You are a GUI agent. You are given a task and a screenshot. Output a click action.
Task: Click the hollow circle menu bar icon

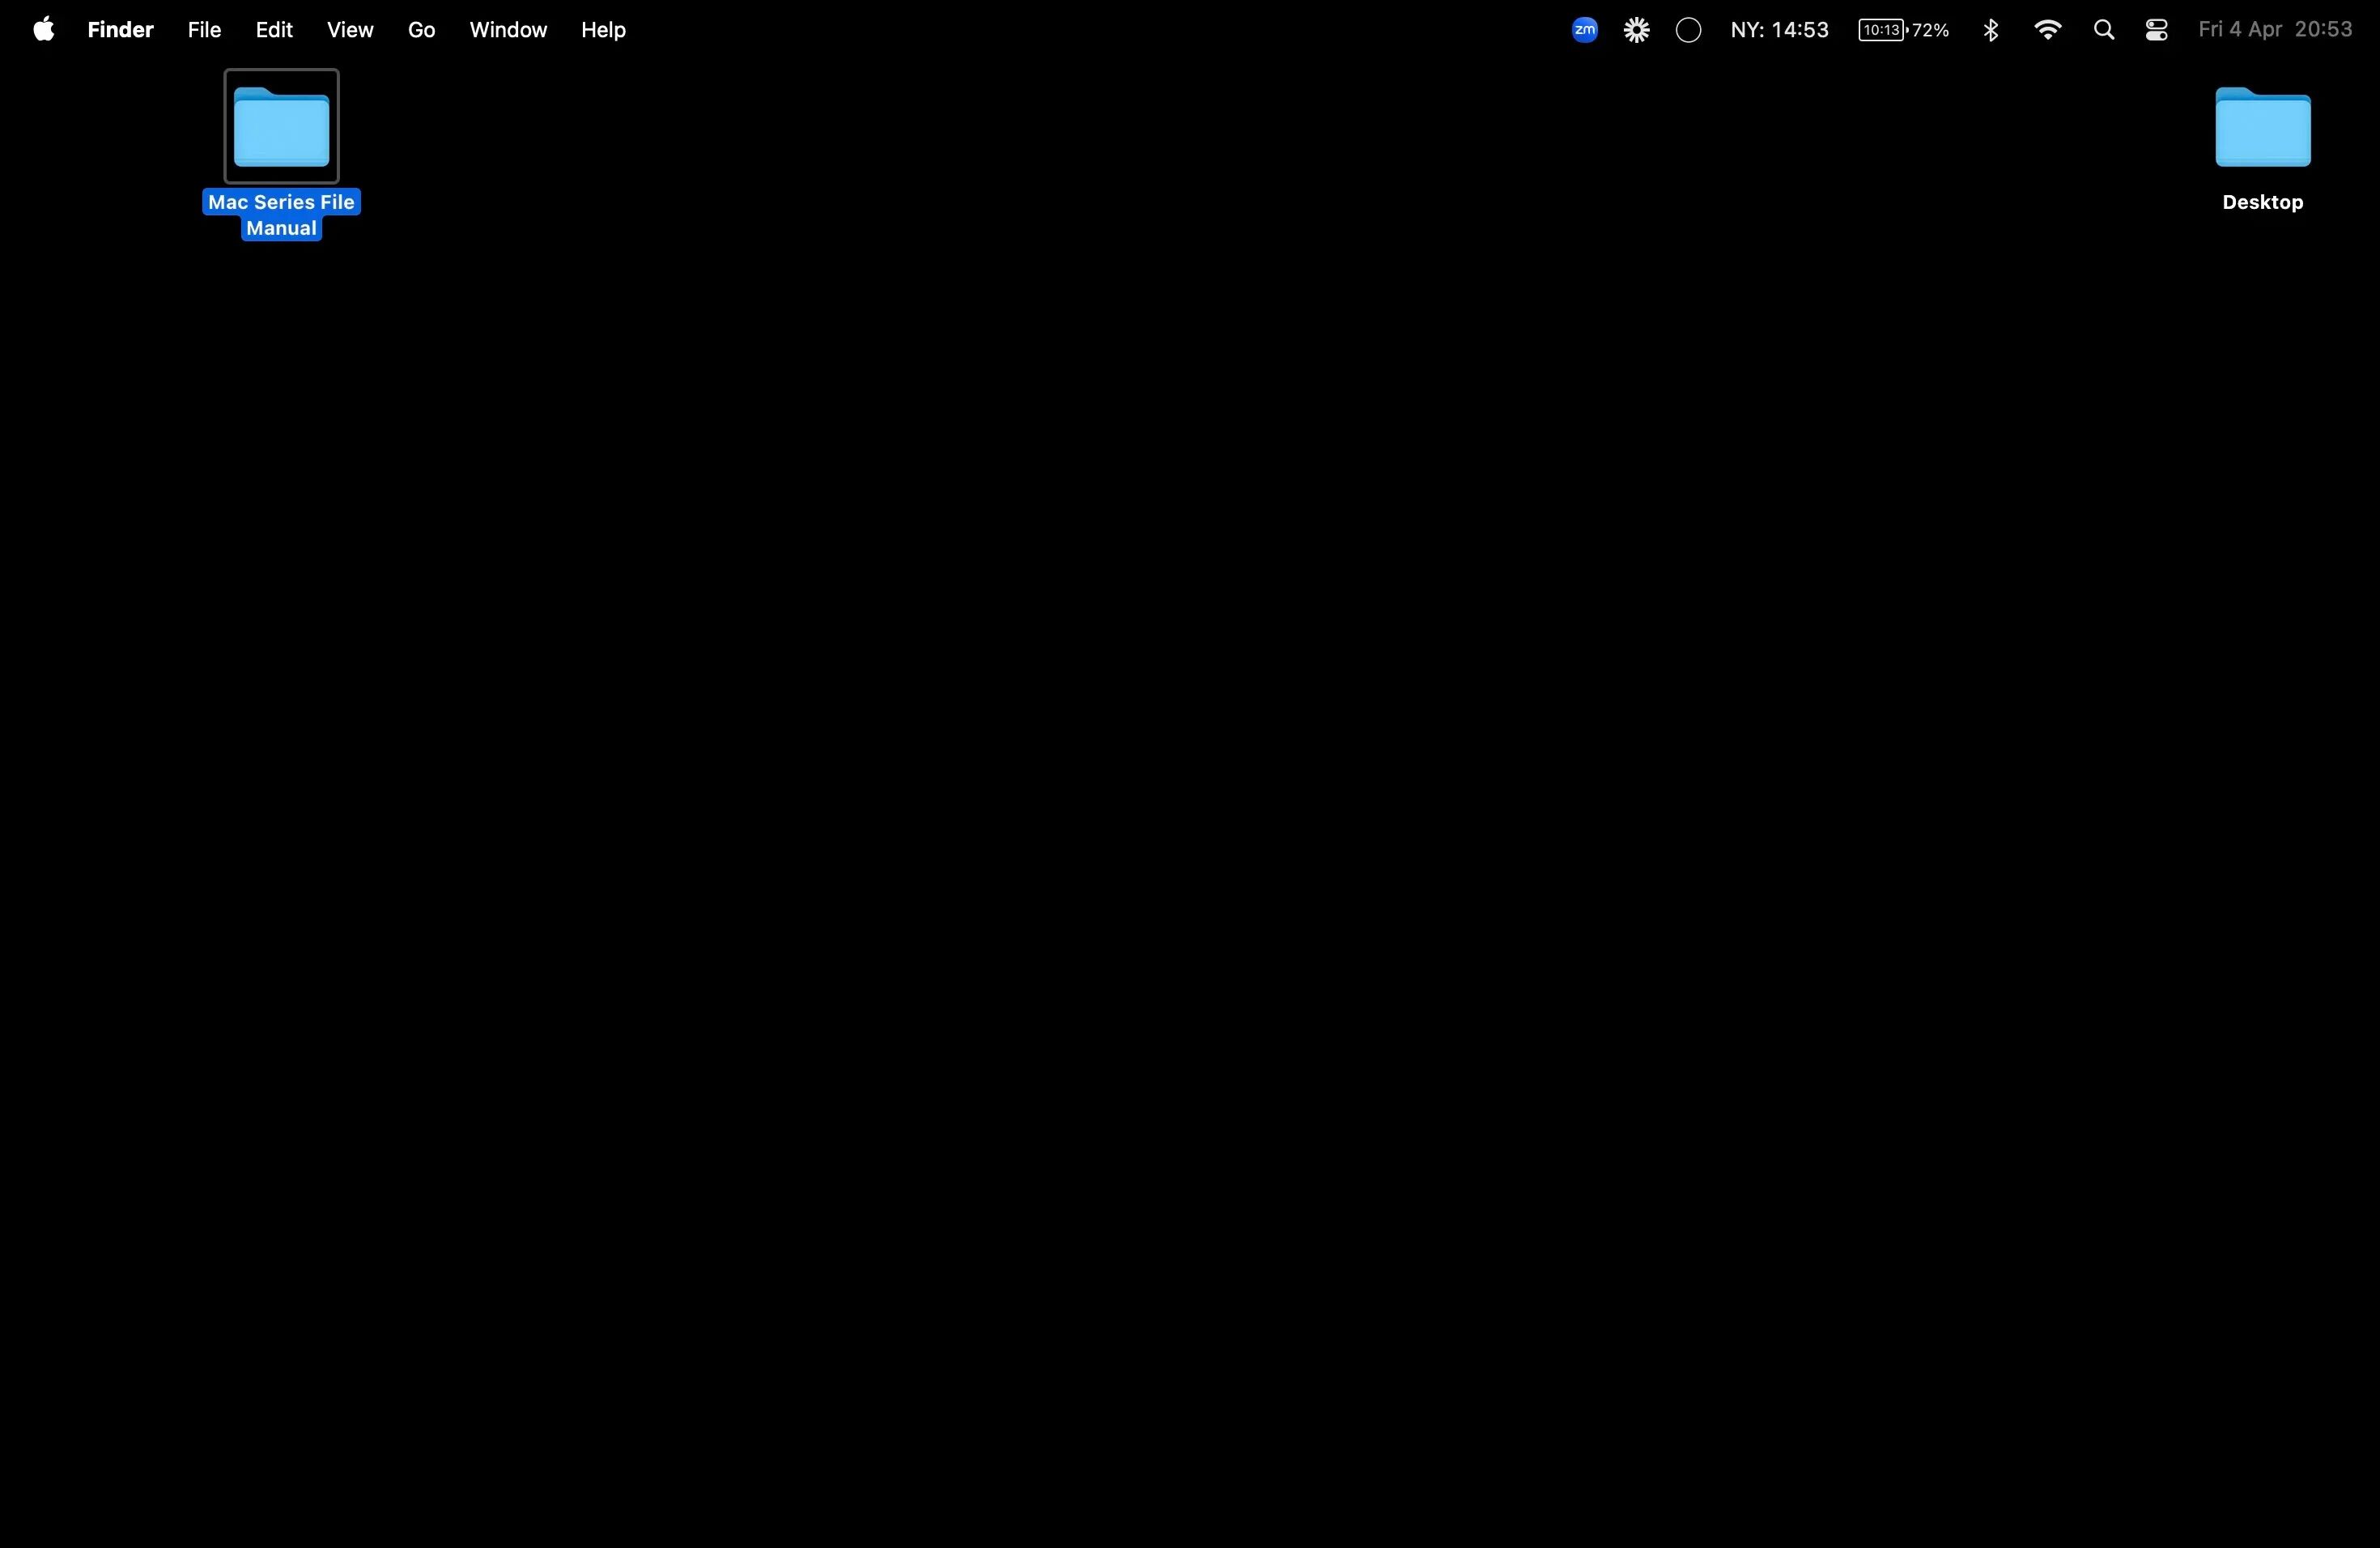(1688, 30)
